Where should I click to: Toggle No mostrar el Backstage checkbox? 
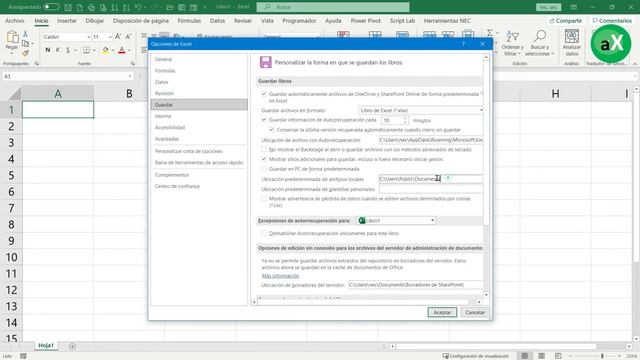(264, 150)
